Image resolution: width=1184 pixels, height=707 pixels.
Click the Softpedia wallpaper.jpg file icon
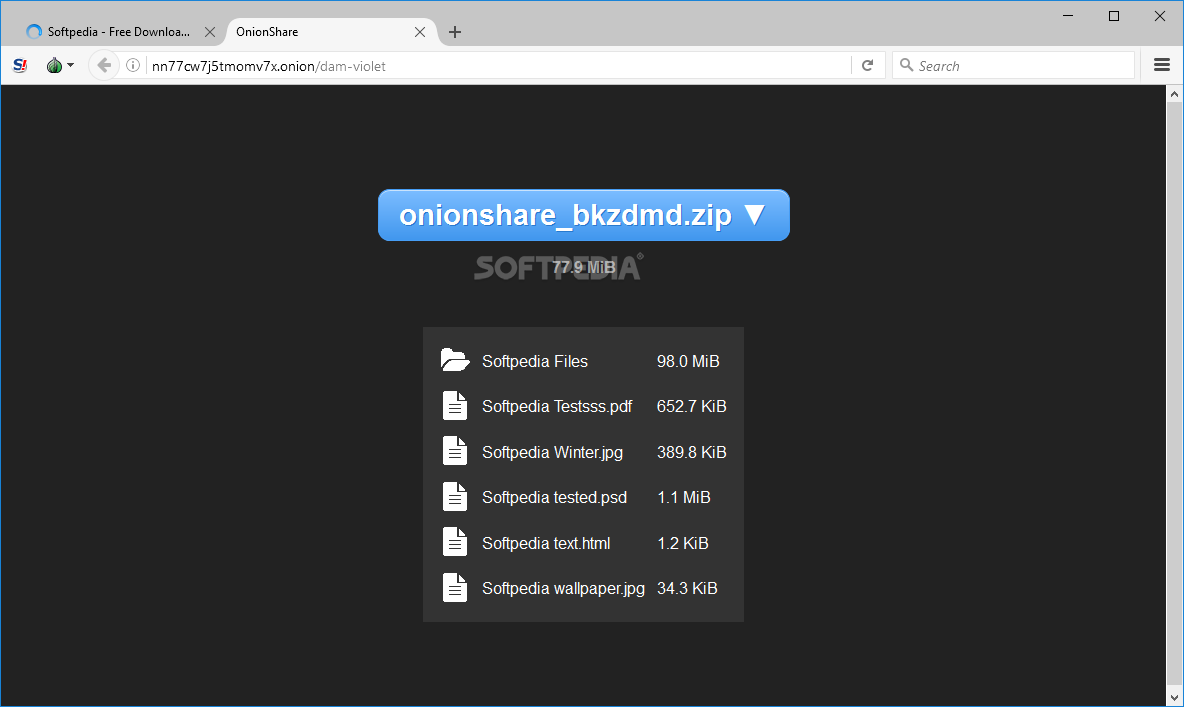[x=455, y=588]
